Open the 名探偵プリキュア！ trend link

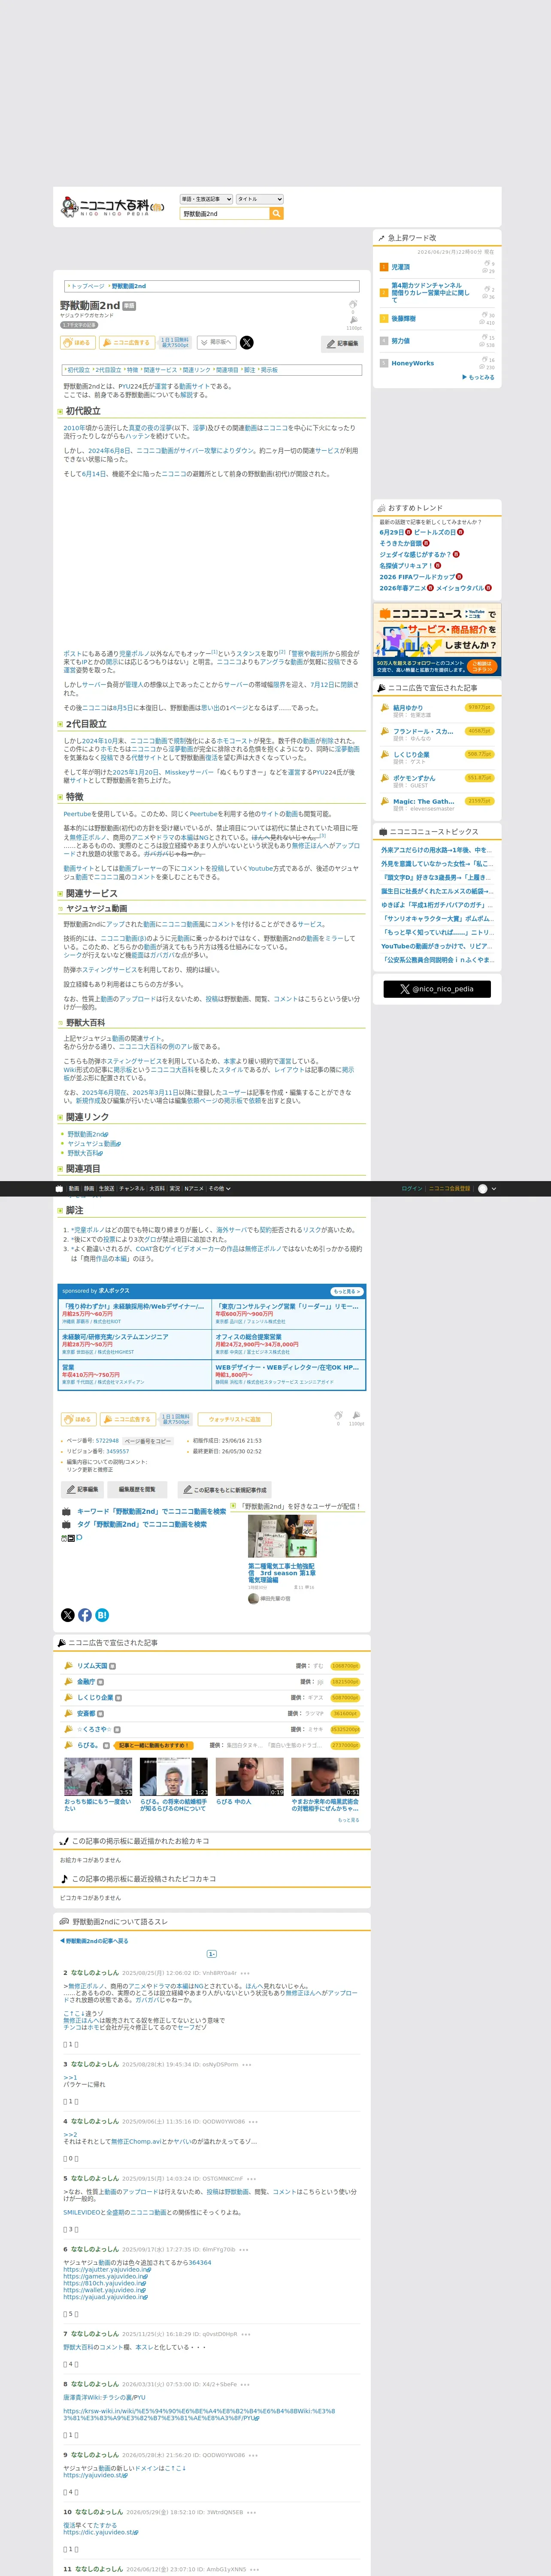pyautogui.click(x=406, y=565)
